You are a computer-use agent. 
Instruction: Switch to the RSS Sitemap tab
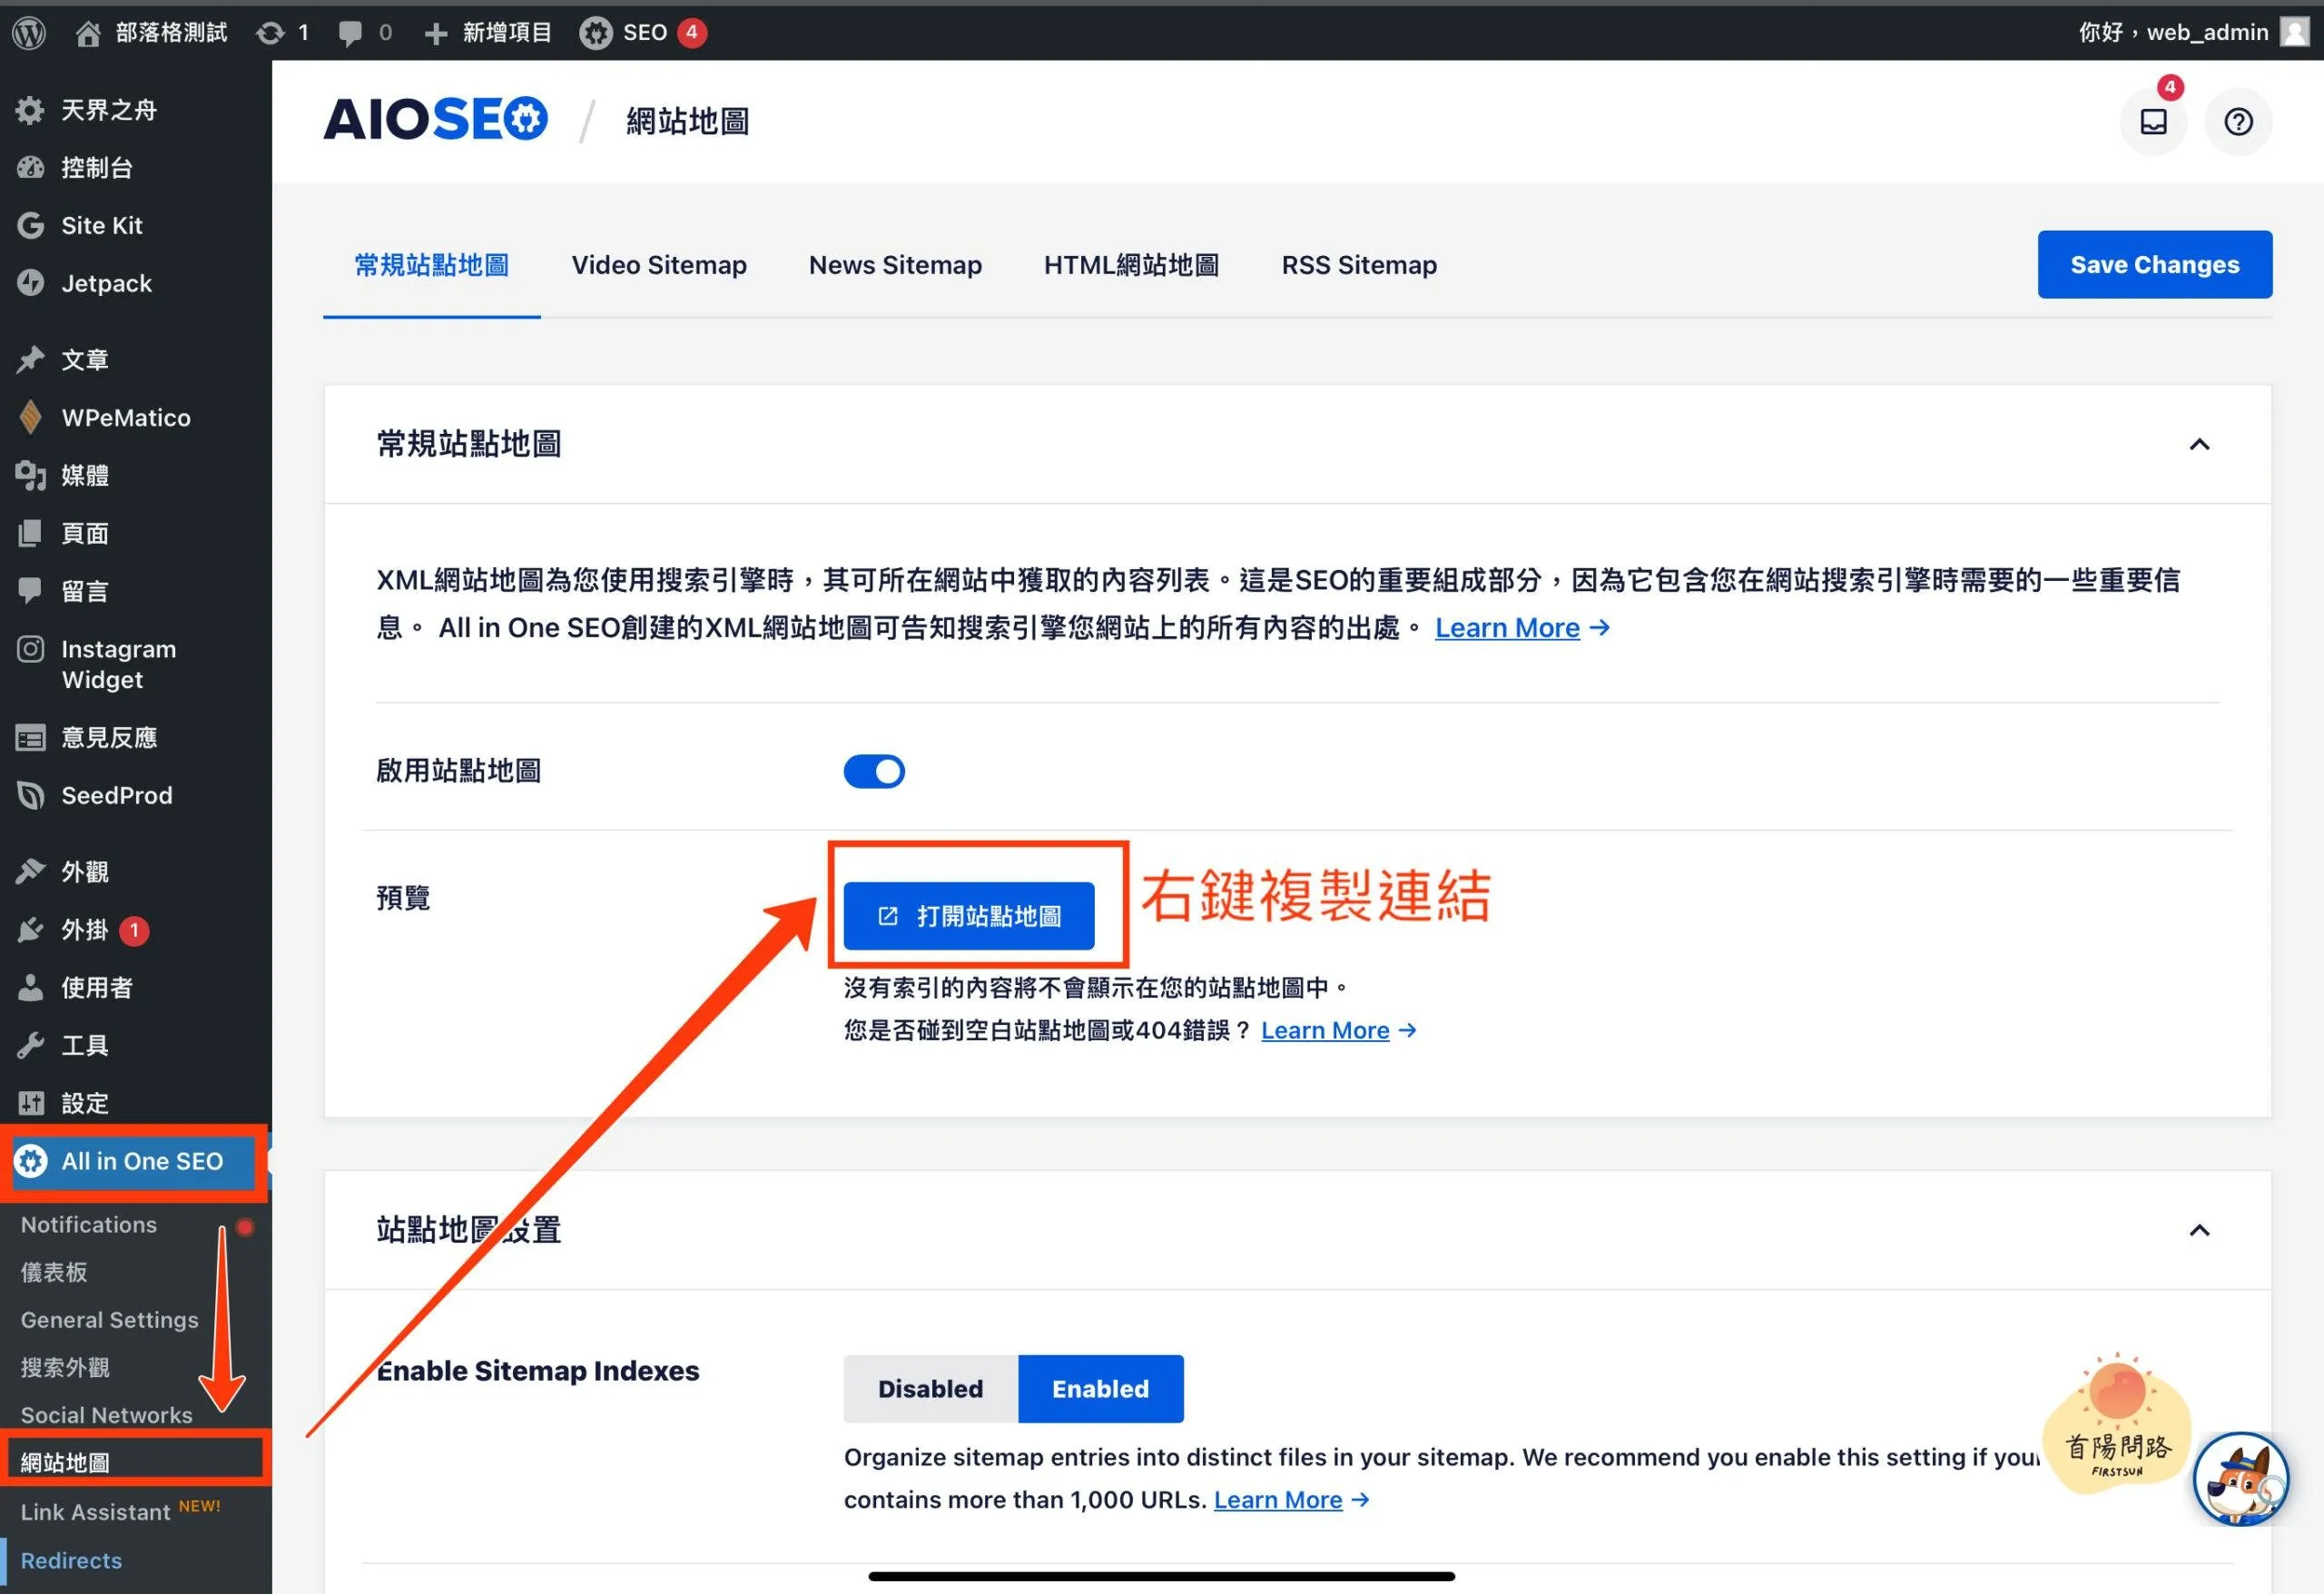point(1359,265)
